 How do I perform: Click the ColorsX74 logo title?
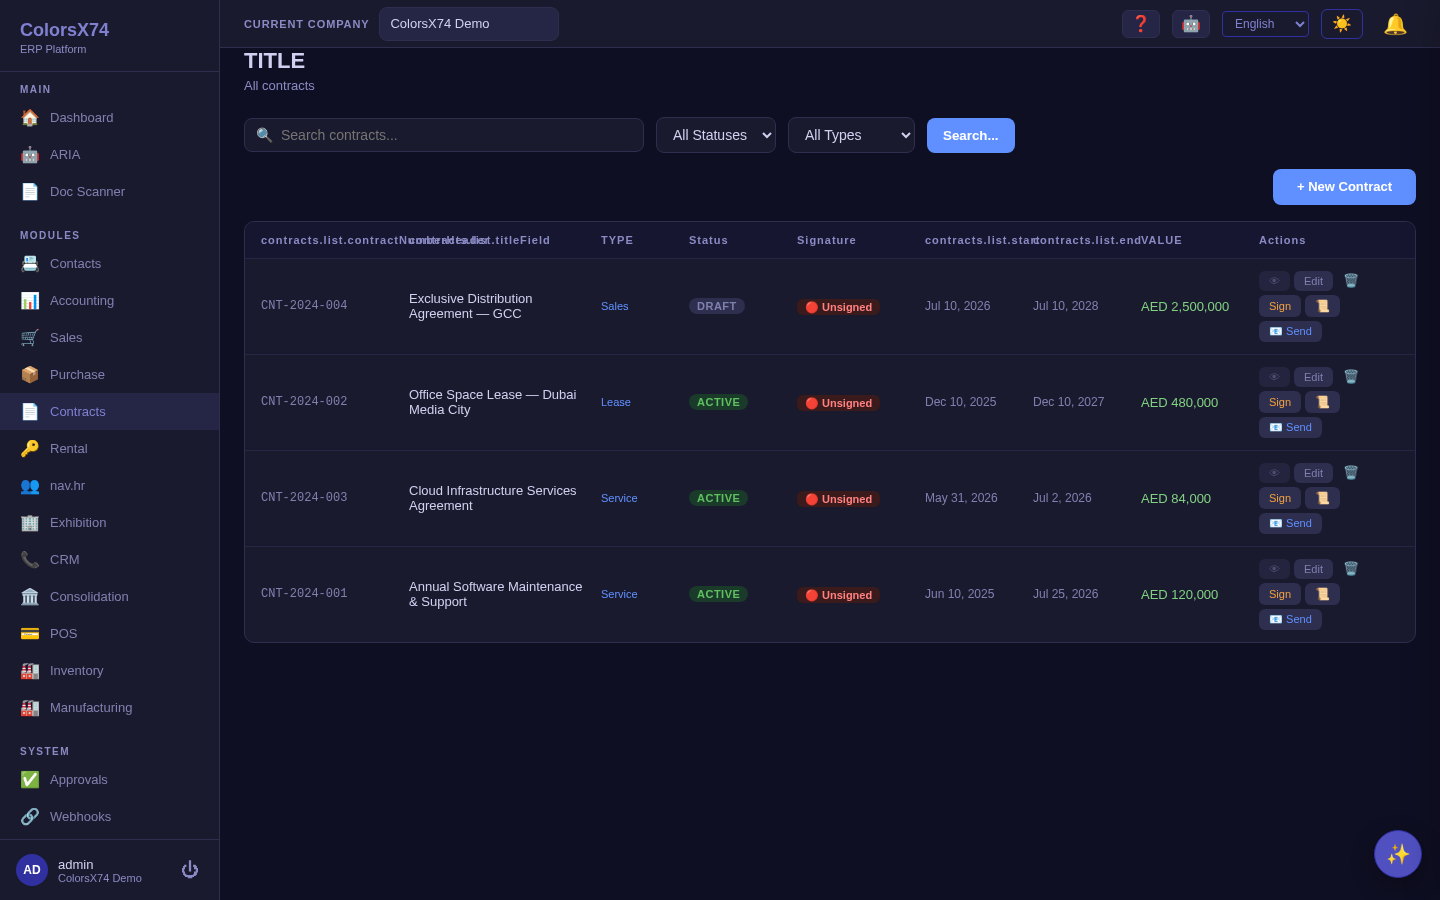[64, 30]
